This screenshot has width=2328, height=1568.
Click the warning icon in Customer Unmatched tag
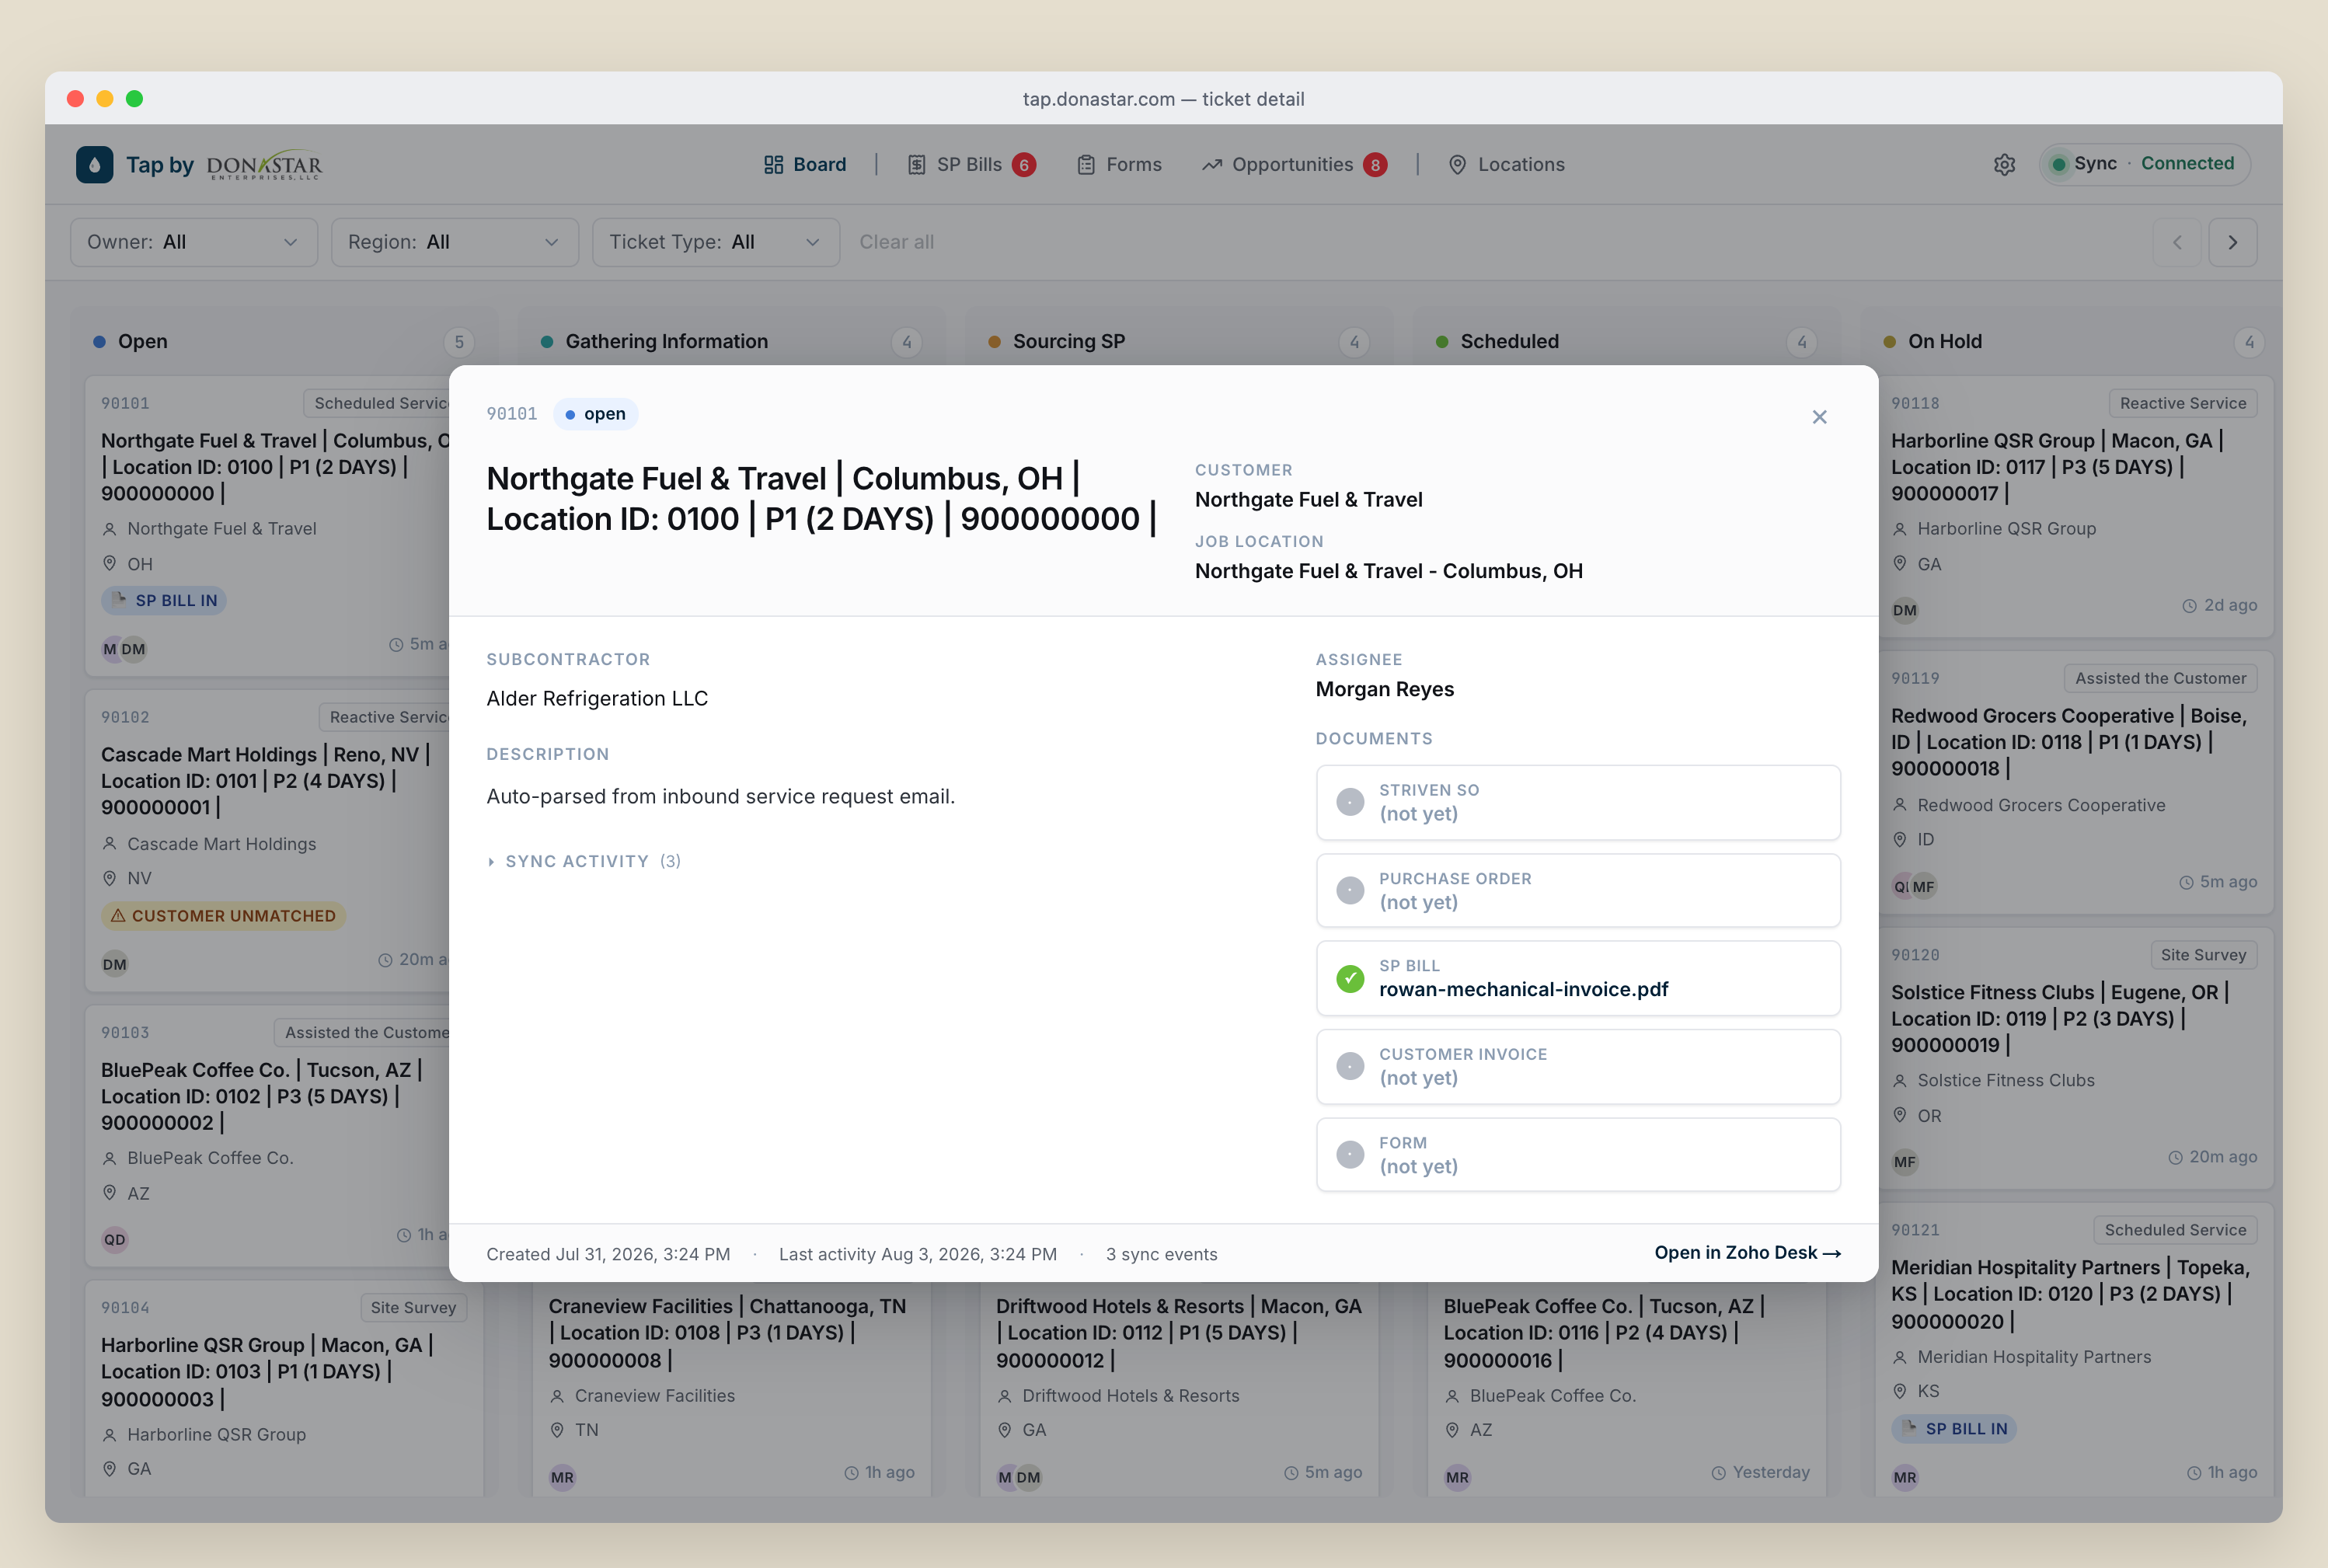click(118, 915)
